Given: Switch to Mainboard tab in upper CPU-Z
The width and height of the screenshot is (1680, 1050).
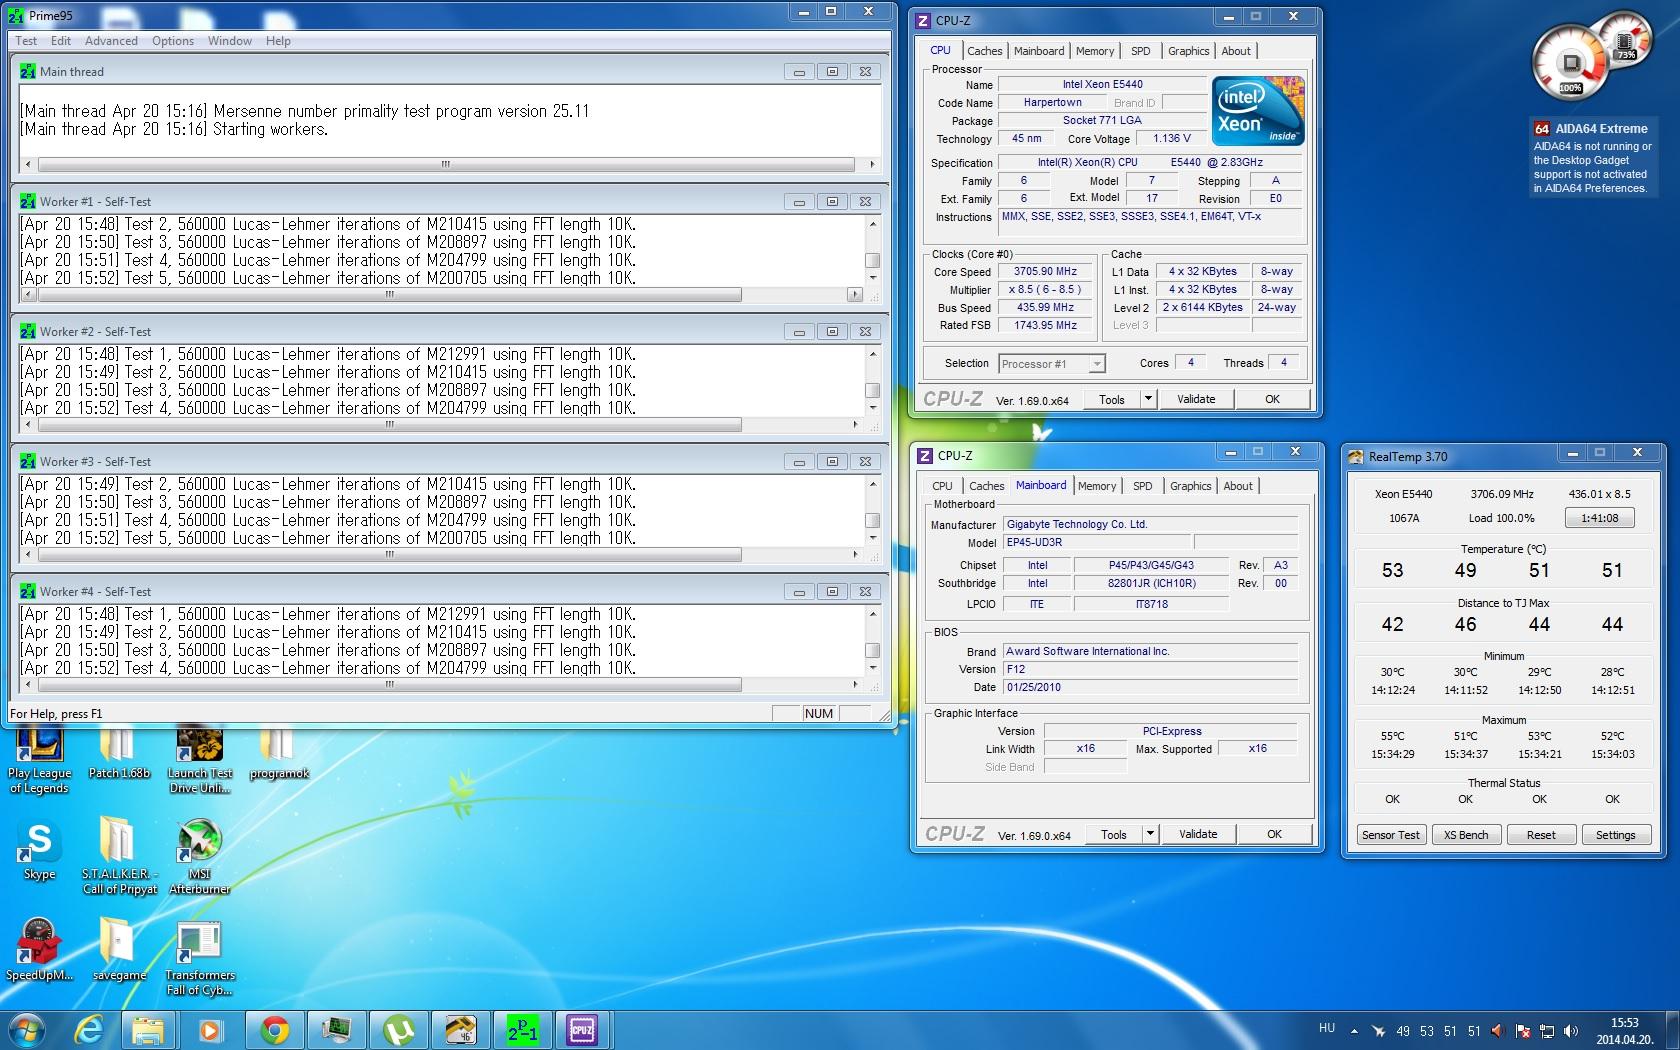Looking at the screenshot, I should 1039,51.
